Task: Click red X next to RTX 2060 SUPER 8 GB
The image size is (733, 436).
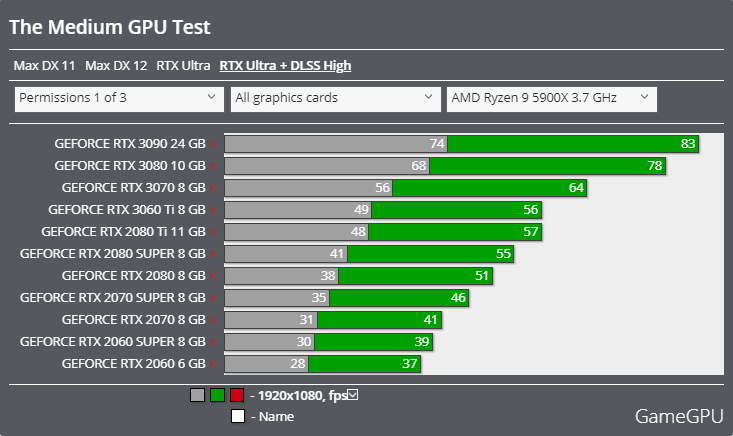Action: pos(213,342)
